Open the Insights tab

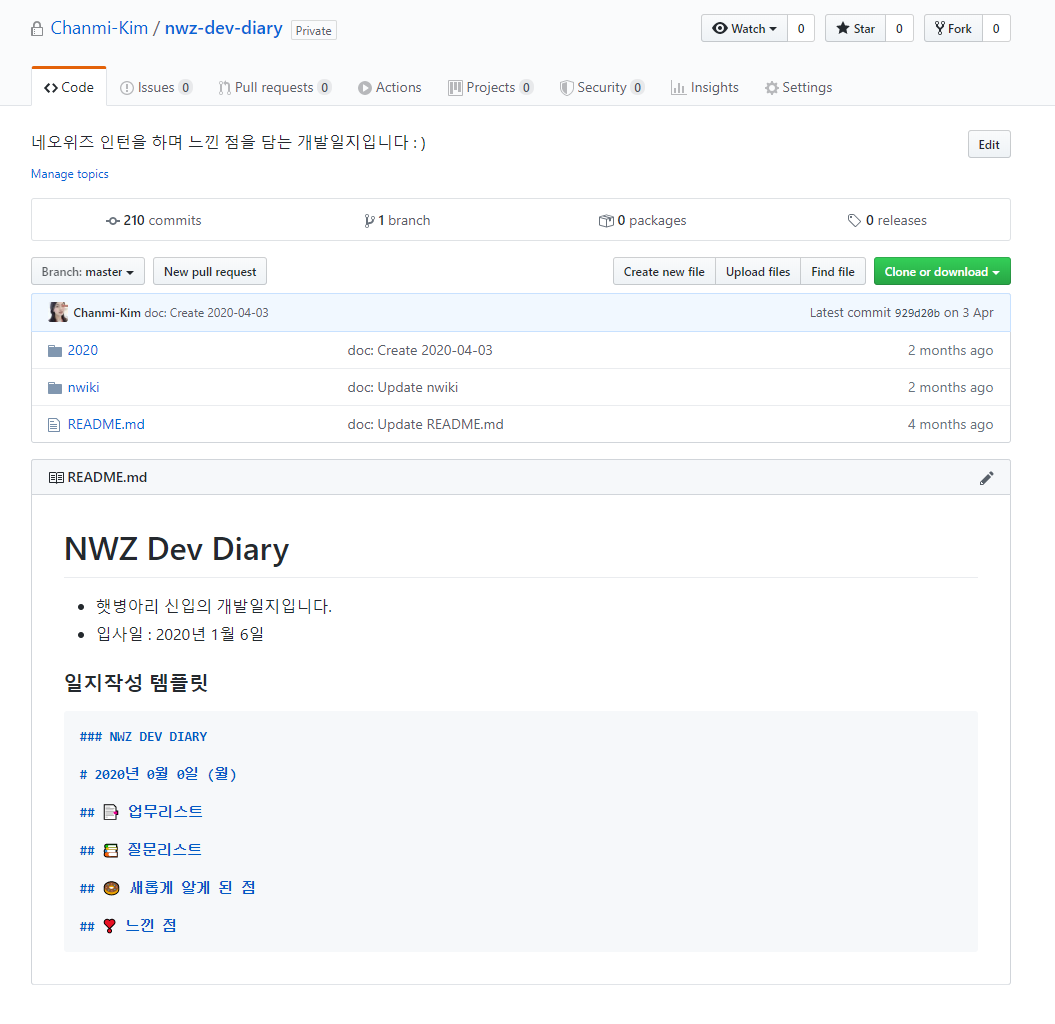704,87
